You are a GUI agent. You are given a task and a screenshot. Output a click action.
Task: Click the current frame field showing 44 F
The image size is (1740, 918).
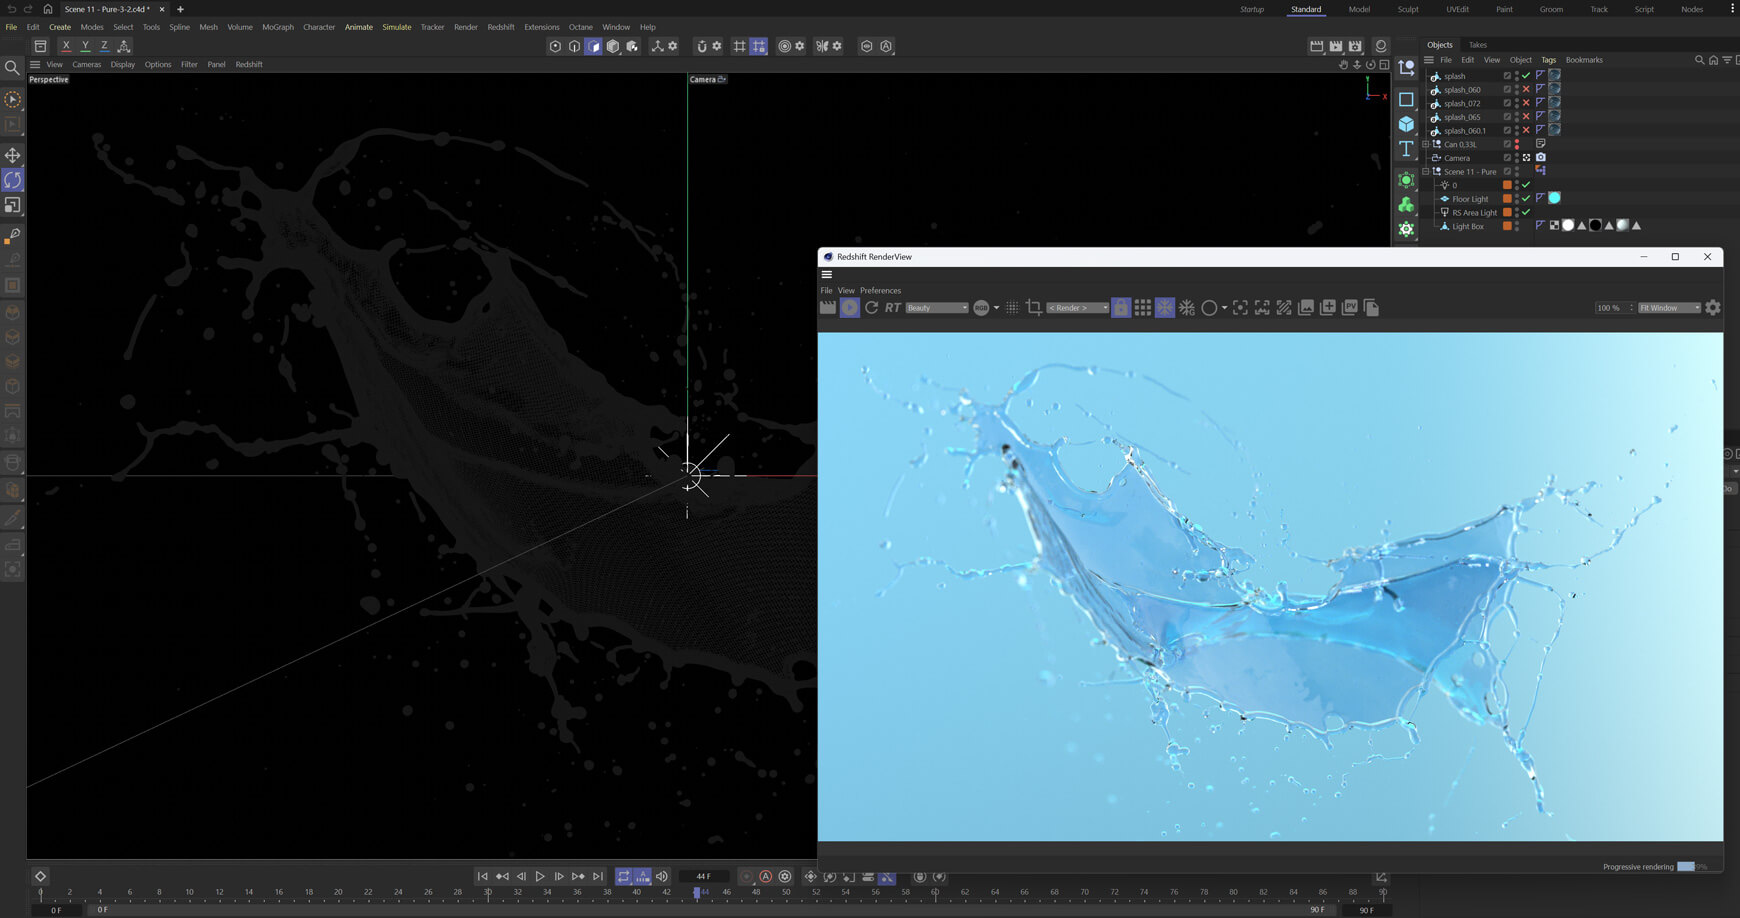click(703, 877)
